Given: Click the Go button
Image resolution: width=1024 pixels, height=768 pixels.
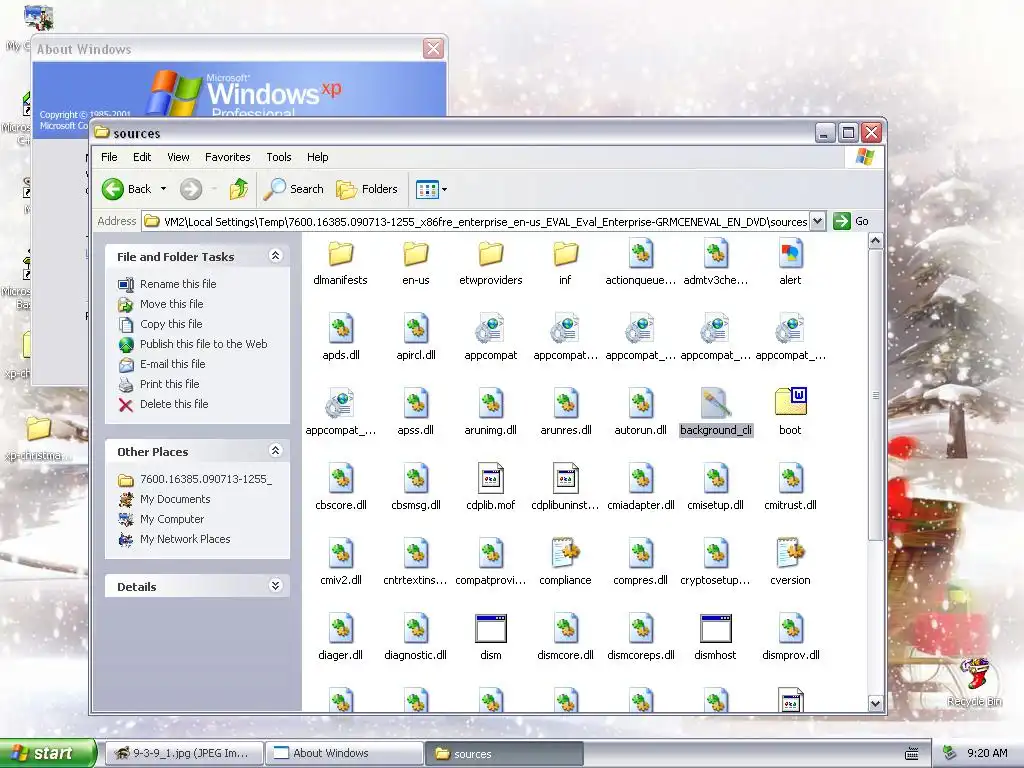Looking at the screenshot, I should 852,221.
